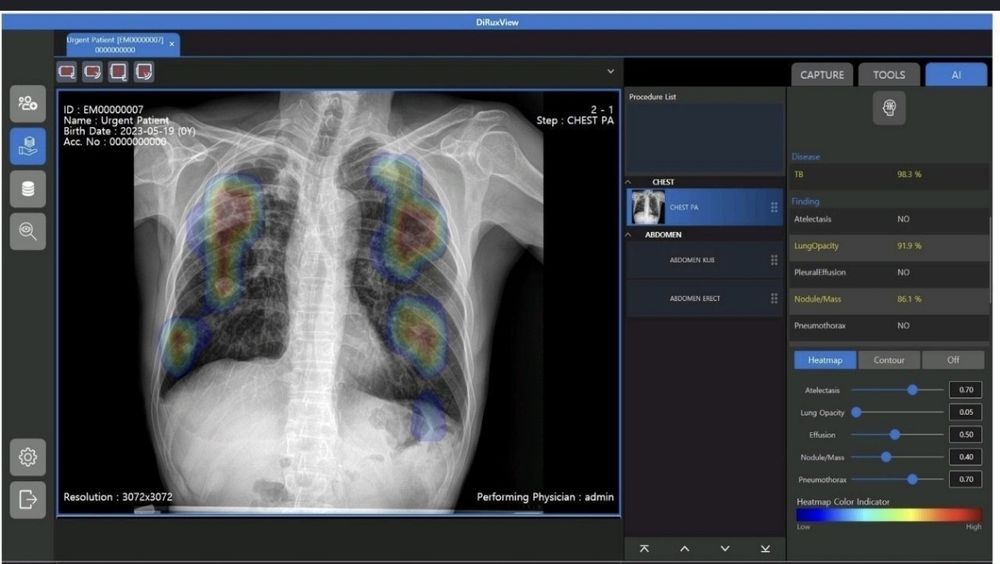
Task: Select the ABDOMEN ERECT procedure
Action: tap(704, 299)
